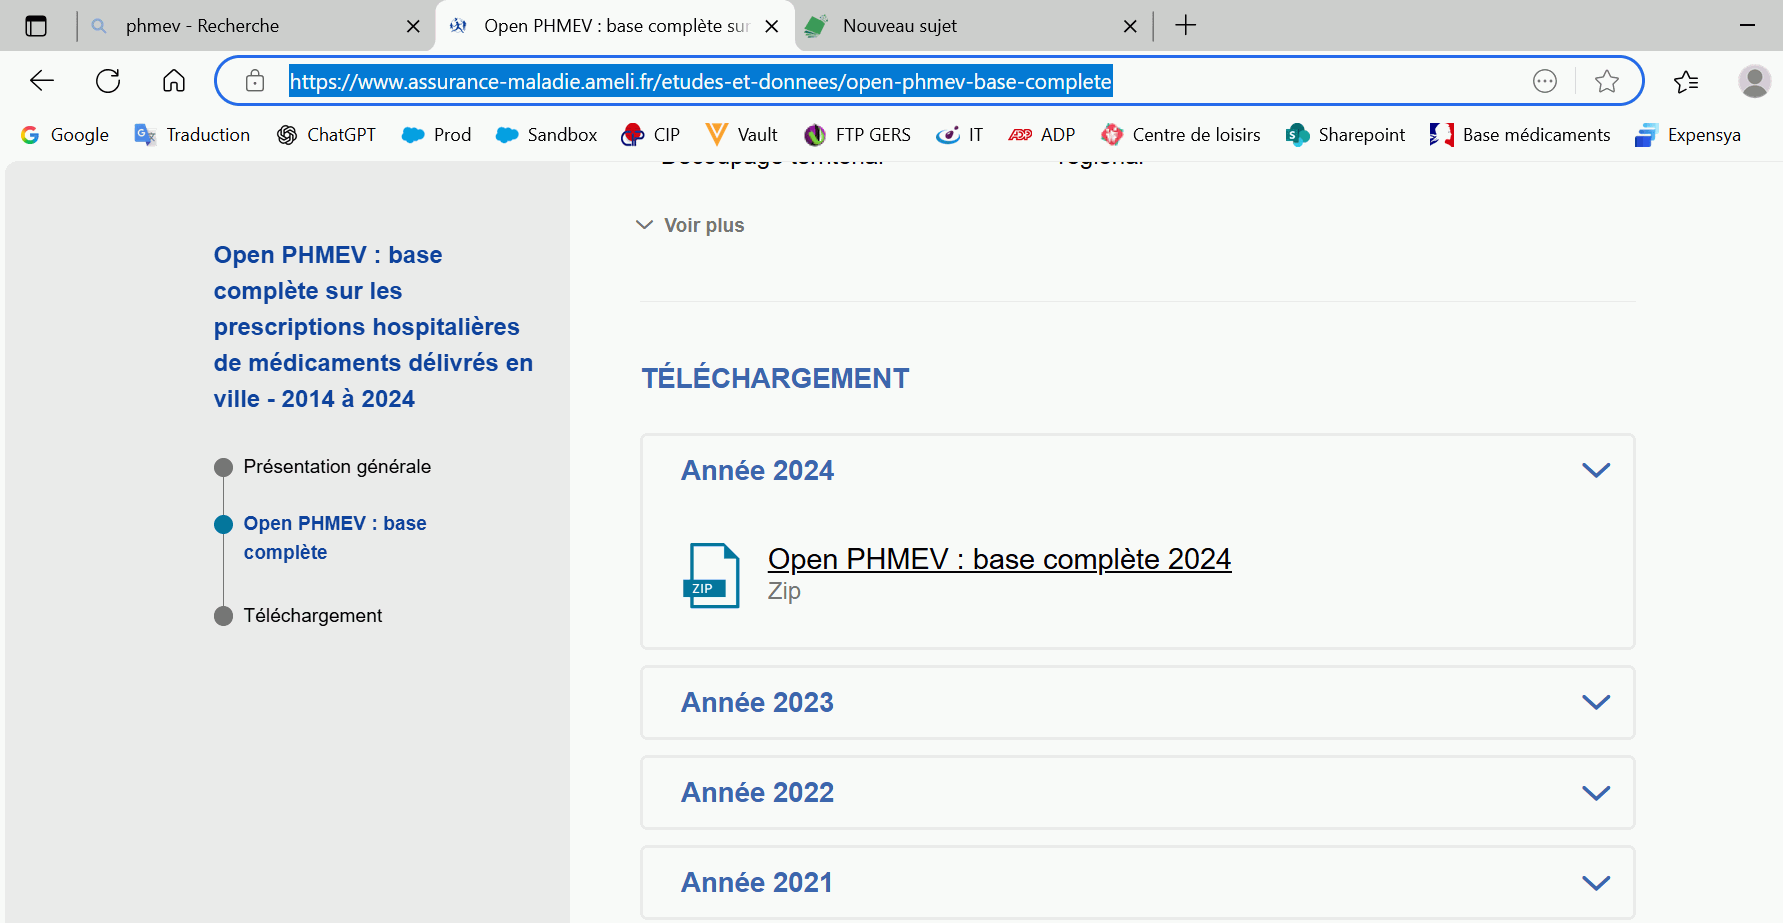The image size is (1783, 923).
Task: Collapse the Année 2024 section
Action: pyautogui.click(x=1595, y=470)
